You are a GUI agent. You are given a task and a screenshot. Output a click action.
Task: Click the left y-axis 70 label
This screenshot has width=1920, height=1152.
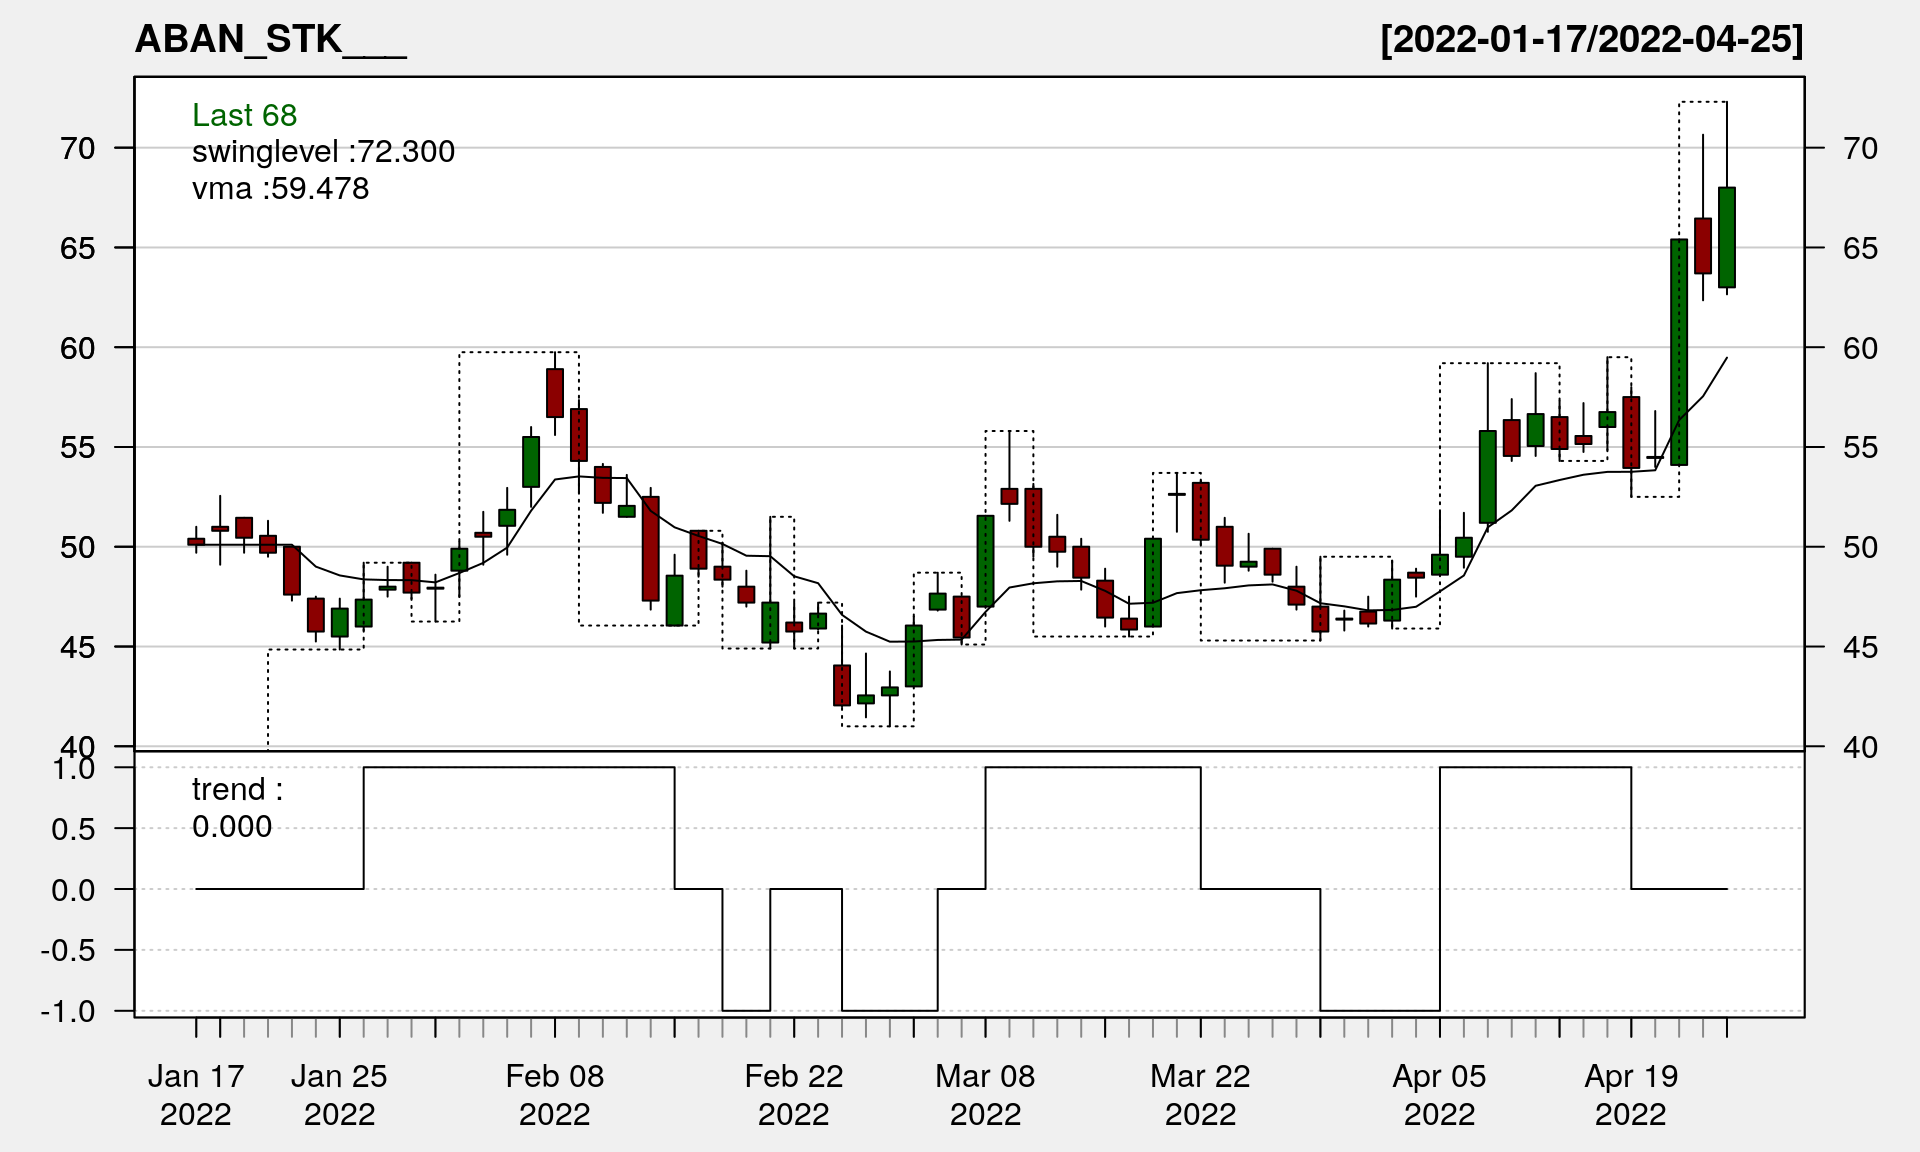[x=78, y=148]
